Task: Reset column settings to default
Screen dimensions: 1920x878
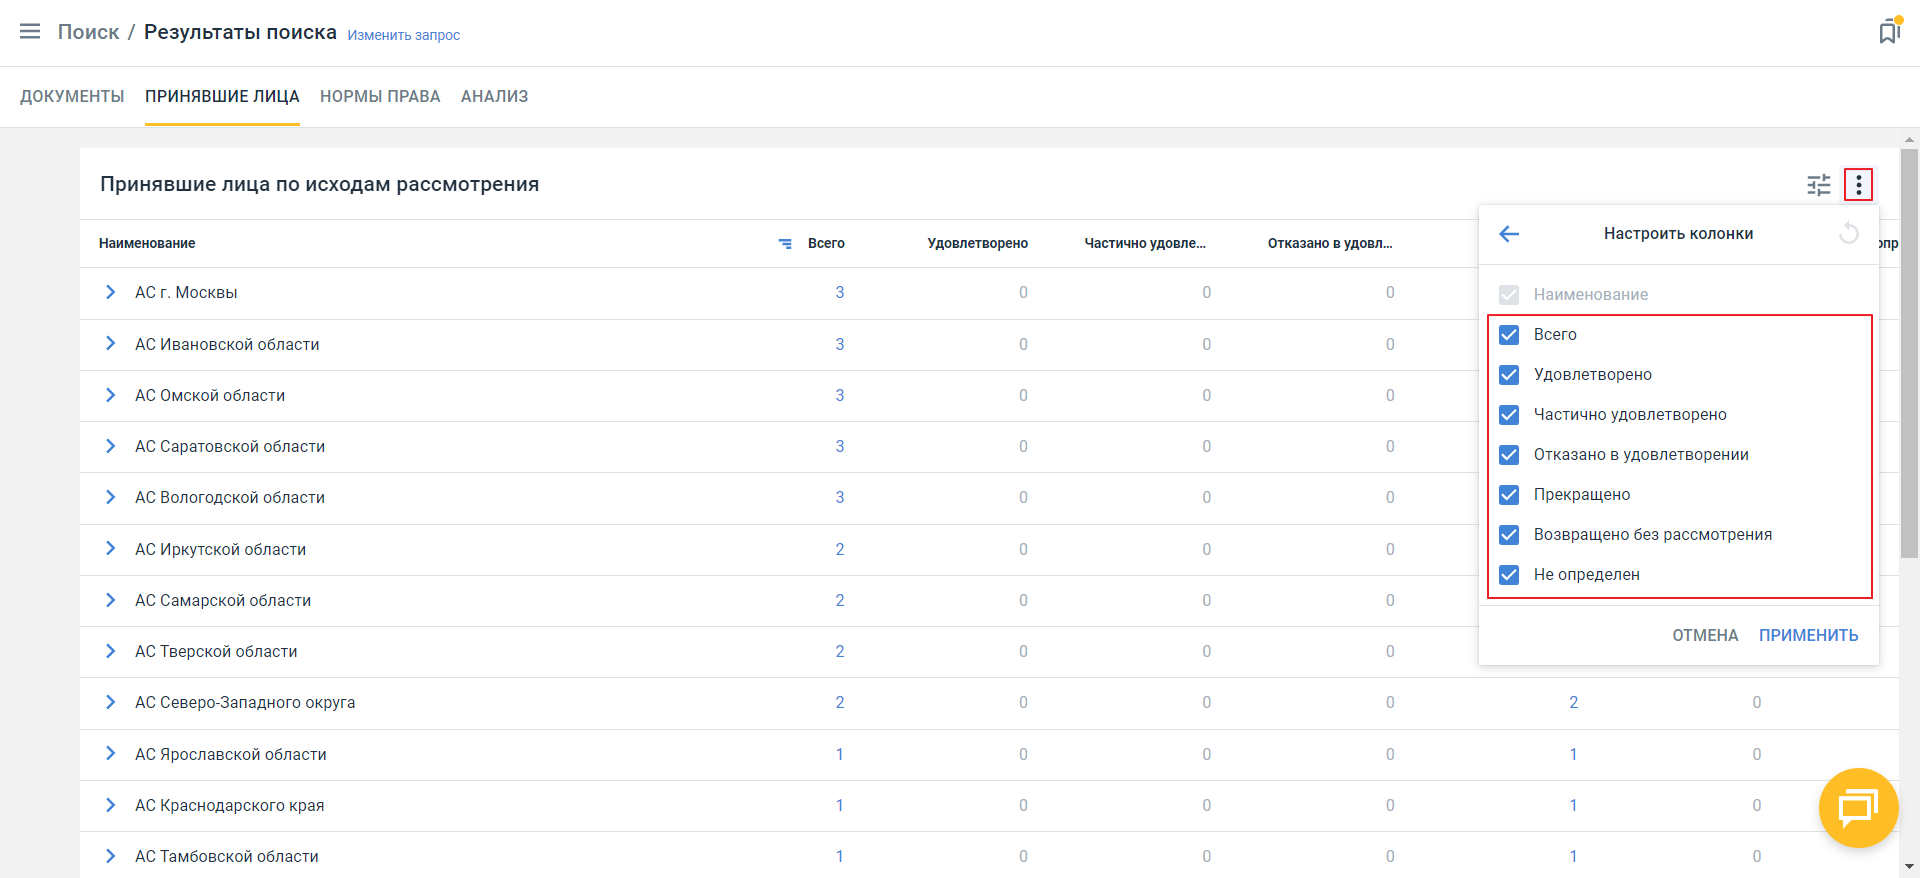Action: click(1849, 233)
